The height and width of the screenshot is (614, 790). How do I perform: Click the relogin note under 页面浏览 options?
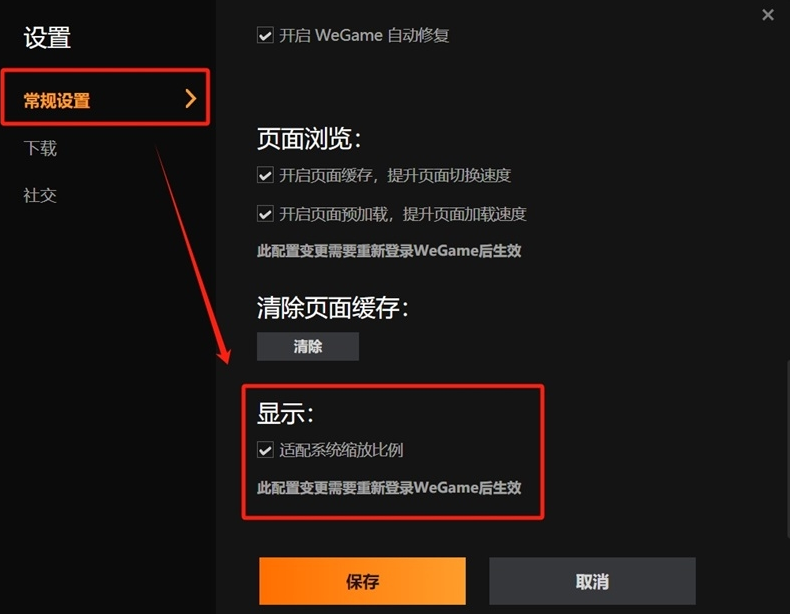click(x=389, y=250)
